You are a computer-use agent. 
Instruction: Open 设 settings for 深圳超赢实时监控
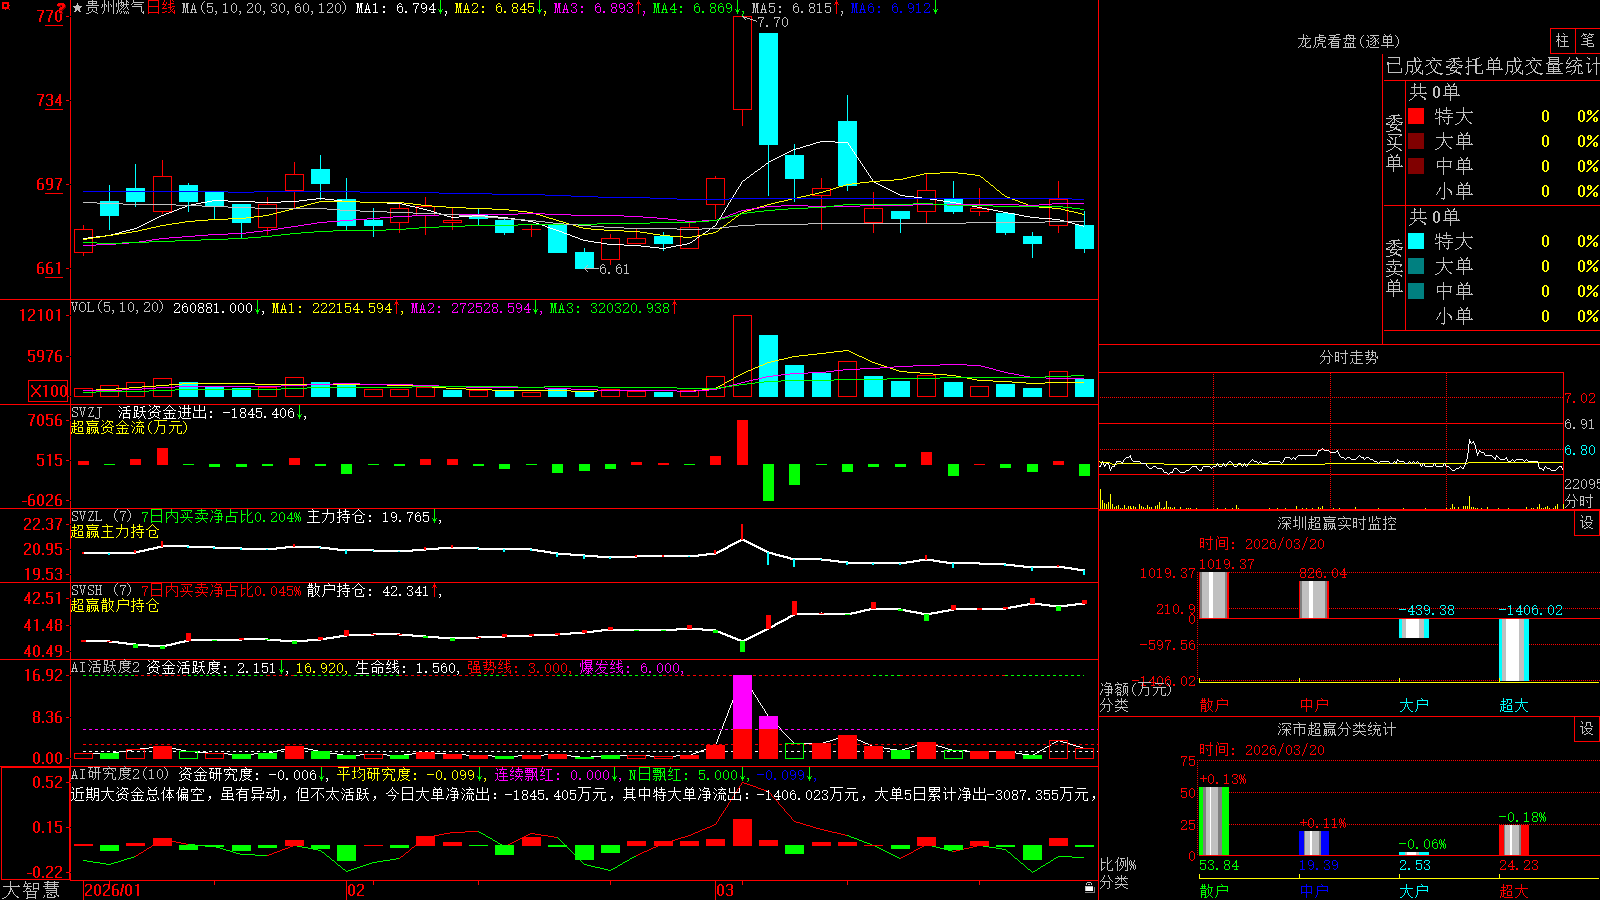[1587, 523]
